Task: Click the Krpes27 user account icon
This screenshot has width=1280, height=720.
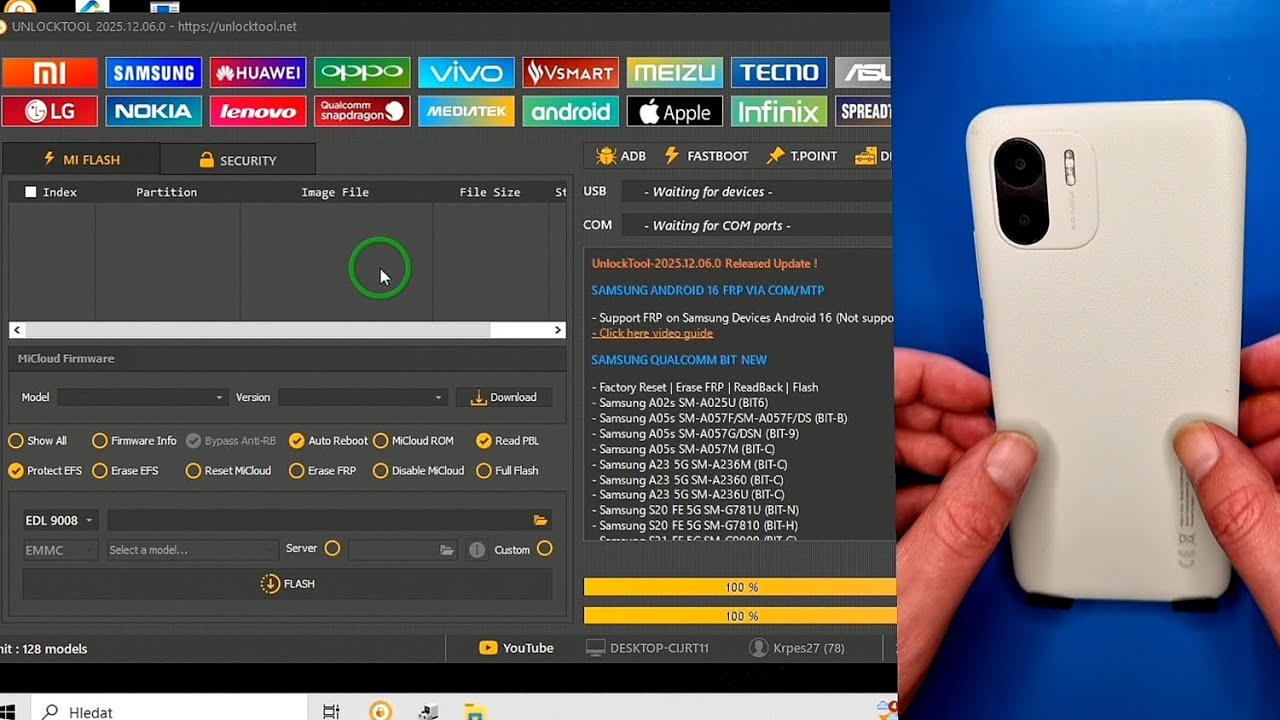Action: [759, 648]
